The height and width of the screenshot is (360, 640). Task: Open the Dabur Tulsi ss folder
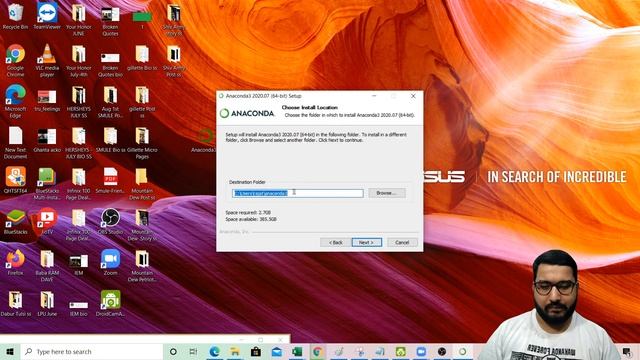[15, 303]
